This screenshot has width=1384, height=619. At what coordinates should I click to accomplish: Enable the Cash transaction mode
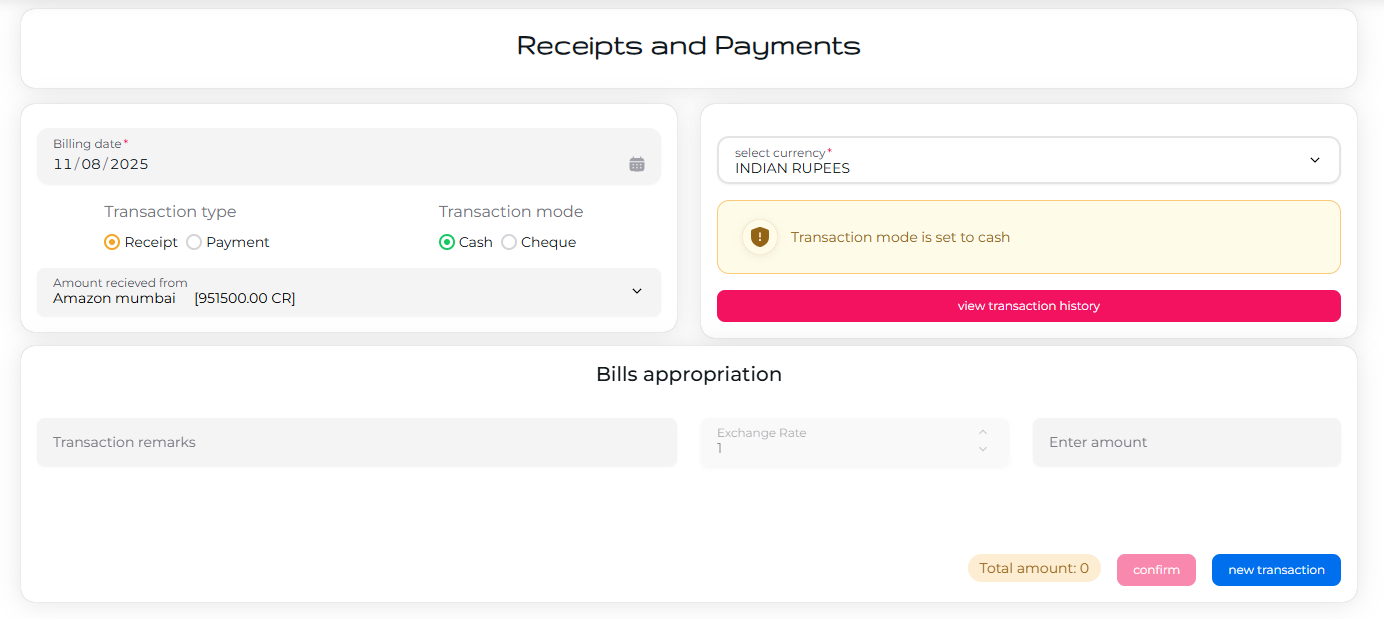[447, 241]
